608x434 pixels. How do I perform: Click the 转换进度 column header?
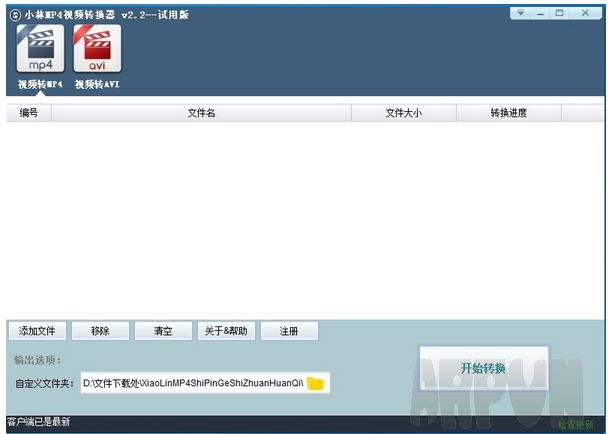click(509, 113)
